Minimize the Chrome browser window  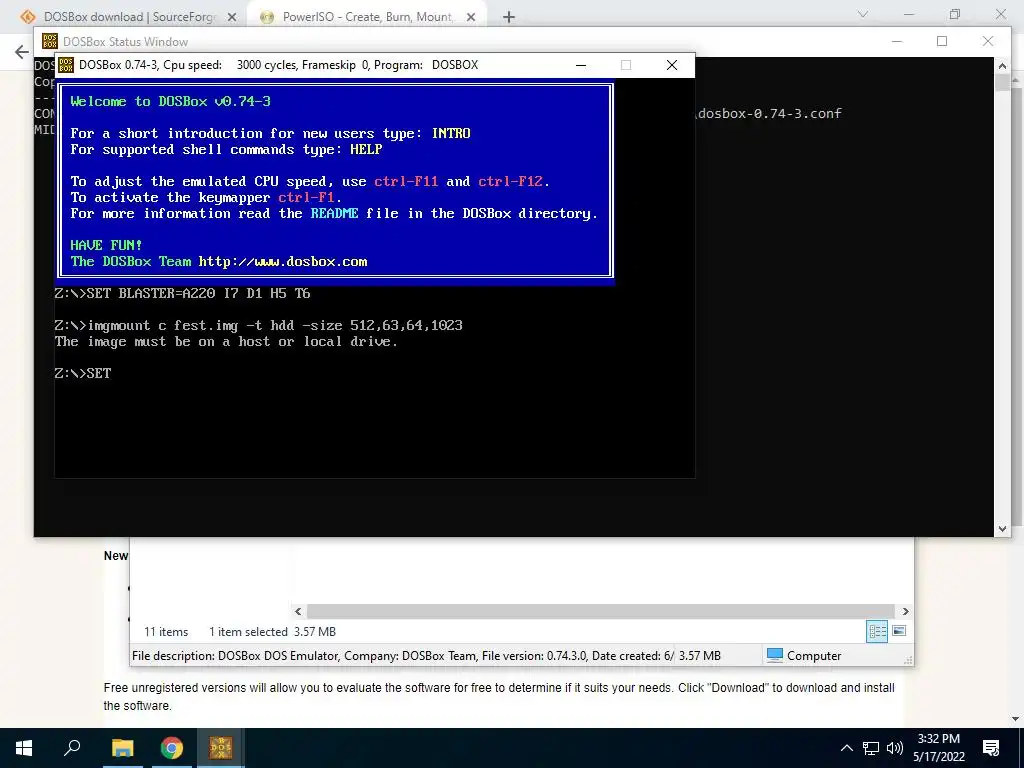(x=909, y=14)
